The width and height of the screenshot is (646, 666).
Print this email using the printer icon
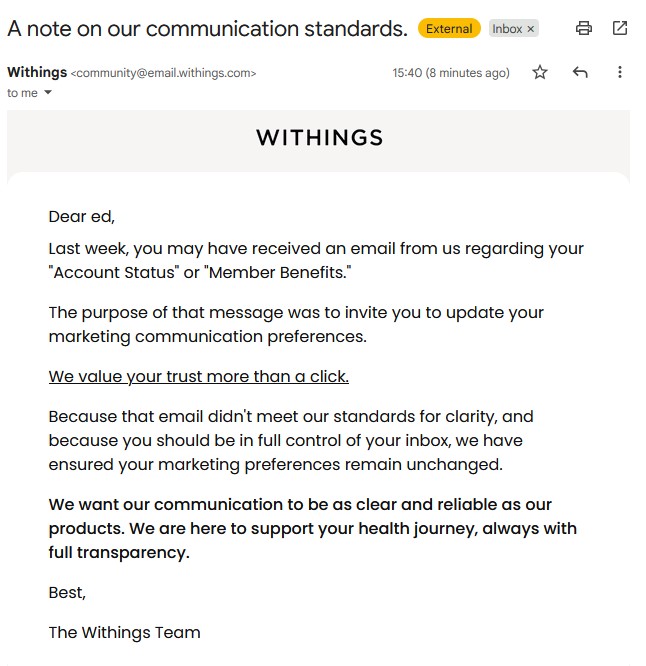[x=584, y=29]
